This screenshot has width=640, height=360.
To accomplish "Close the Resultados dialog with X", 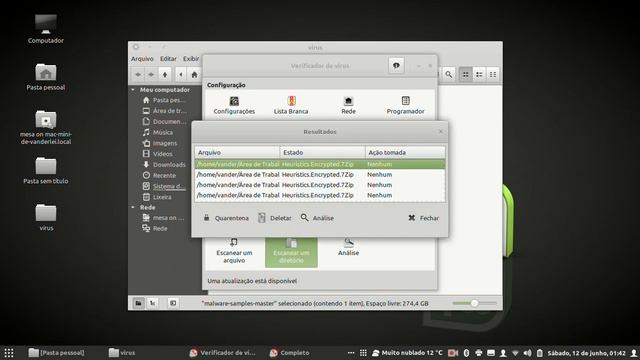I will tap(440, 131).
